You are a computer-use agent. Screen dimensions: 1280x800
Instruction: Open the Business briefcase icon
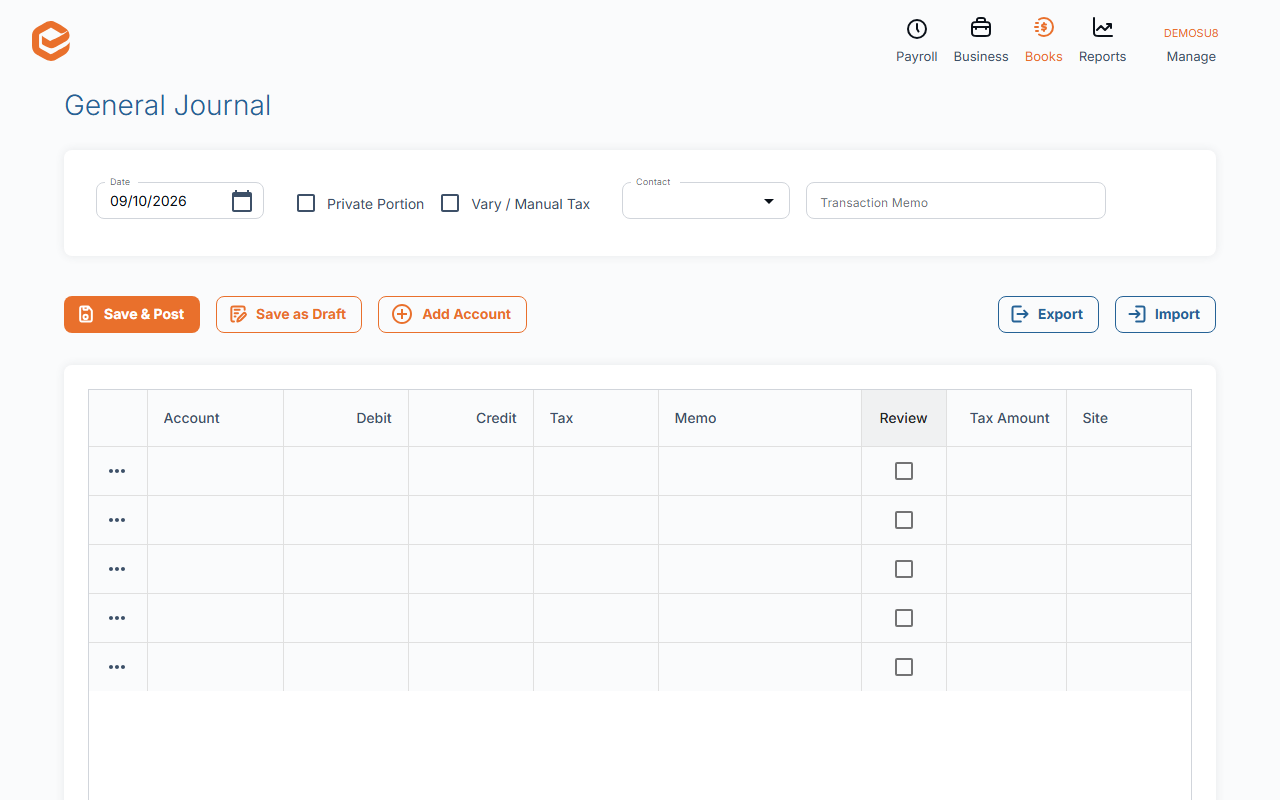point(981,27)
